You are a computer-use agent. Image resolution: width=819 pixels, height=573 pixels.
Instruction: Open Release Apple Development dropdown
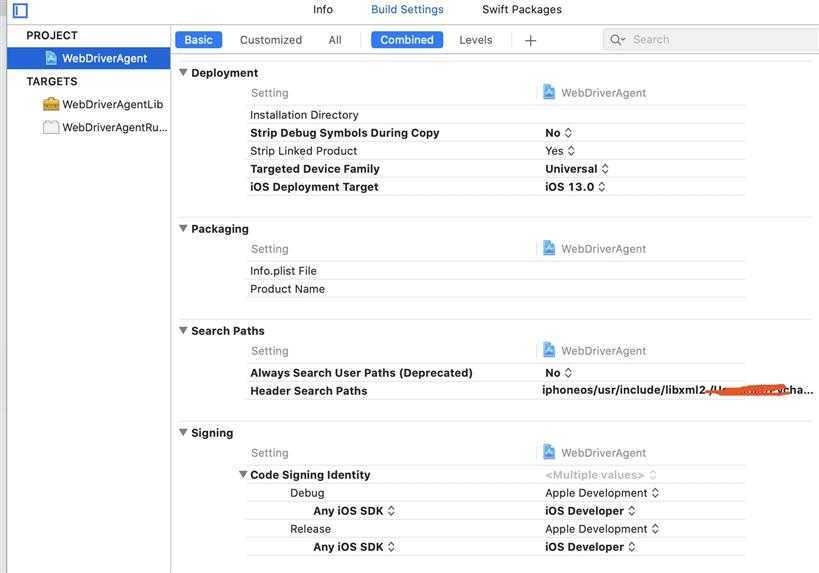(x=602, y=529)
